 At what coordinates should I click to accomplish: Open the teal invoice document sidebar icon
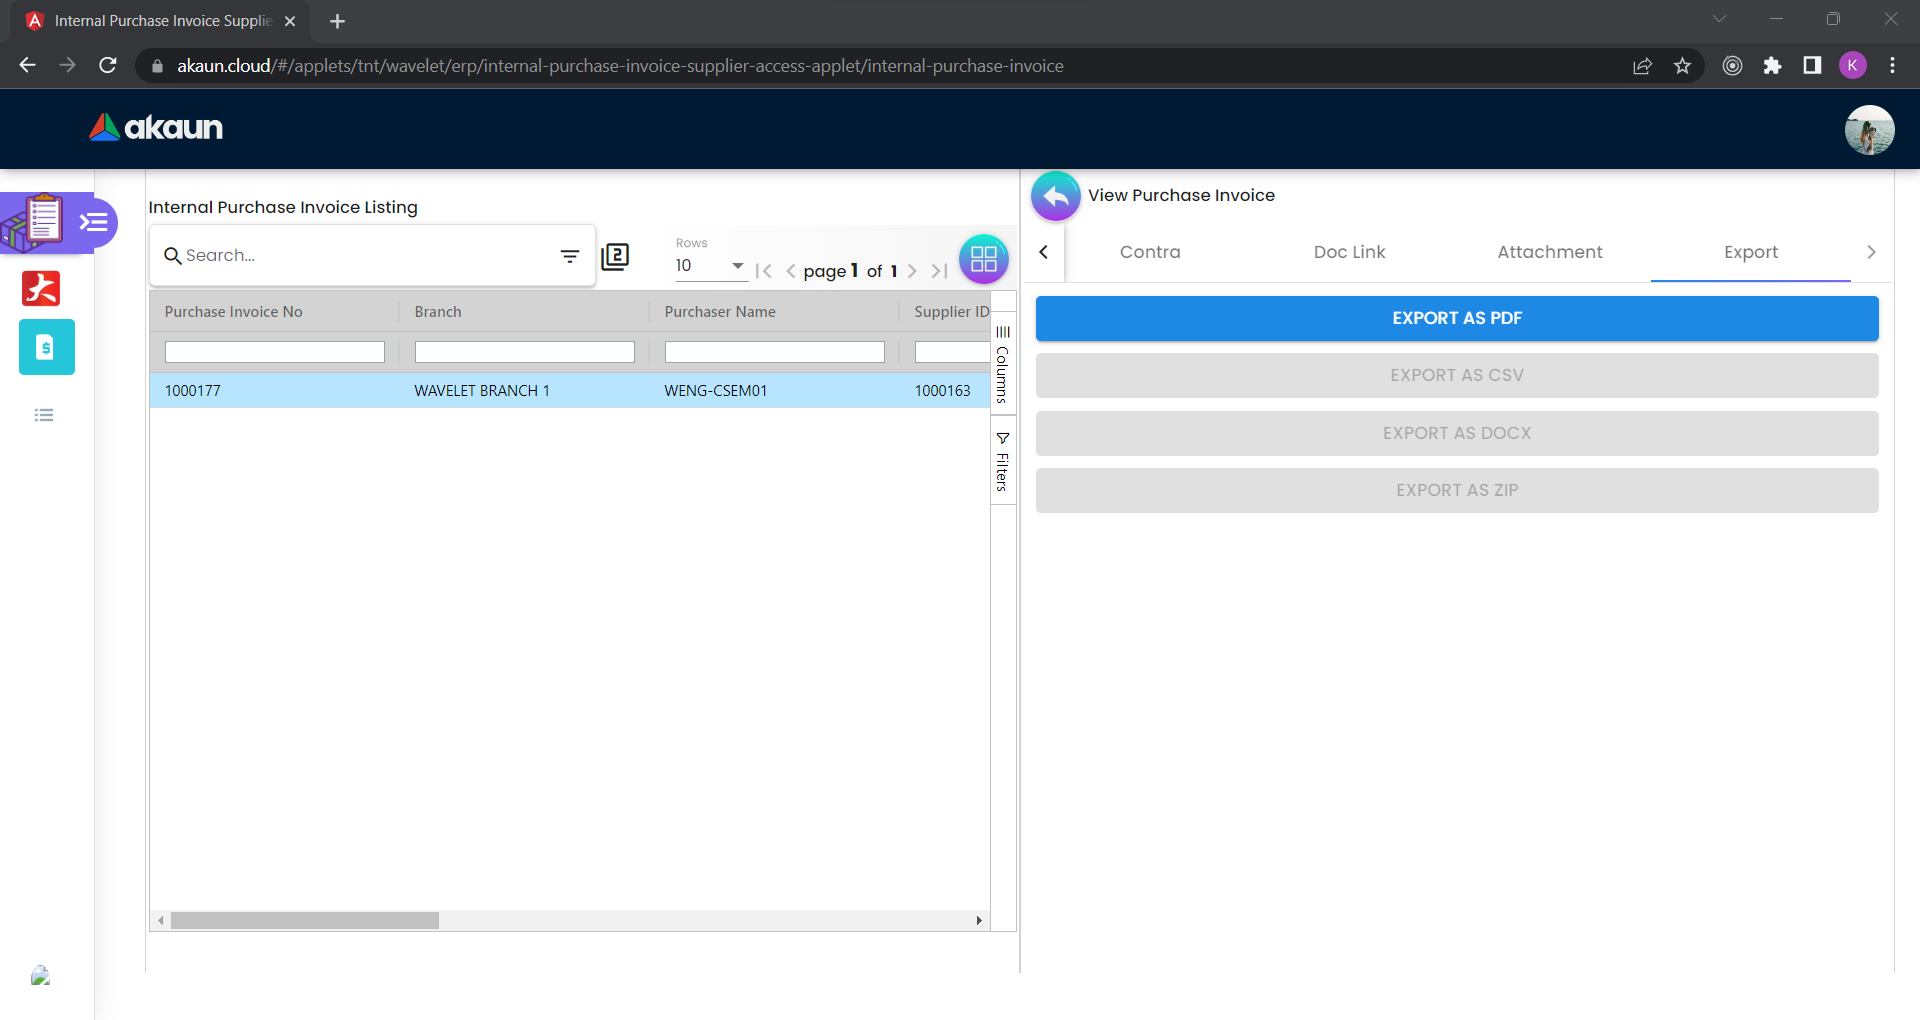tap(46, 347)
